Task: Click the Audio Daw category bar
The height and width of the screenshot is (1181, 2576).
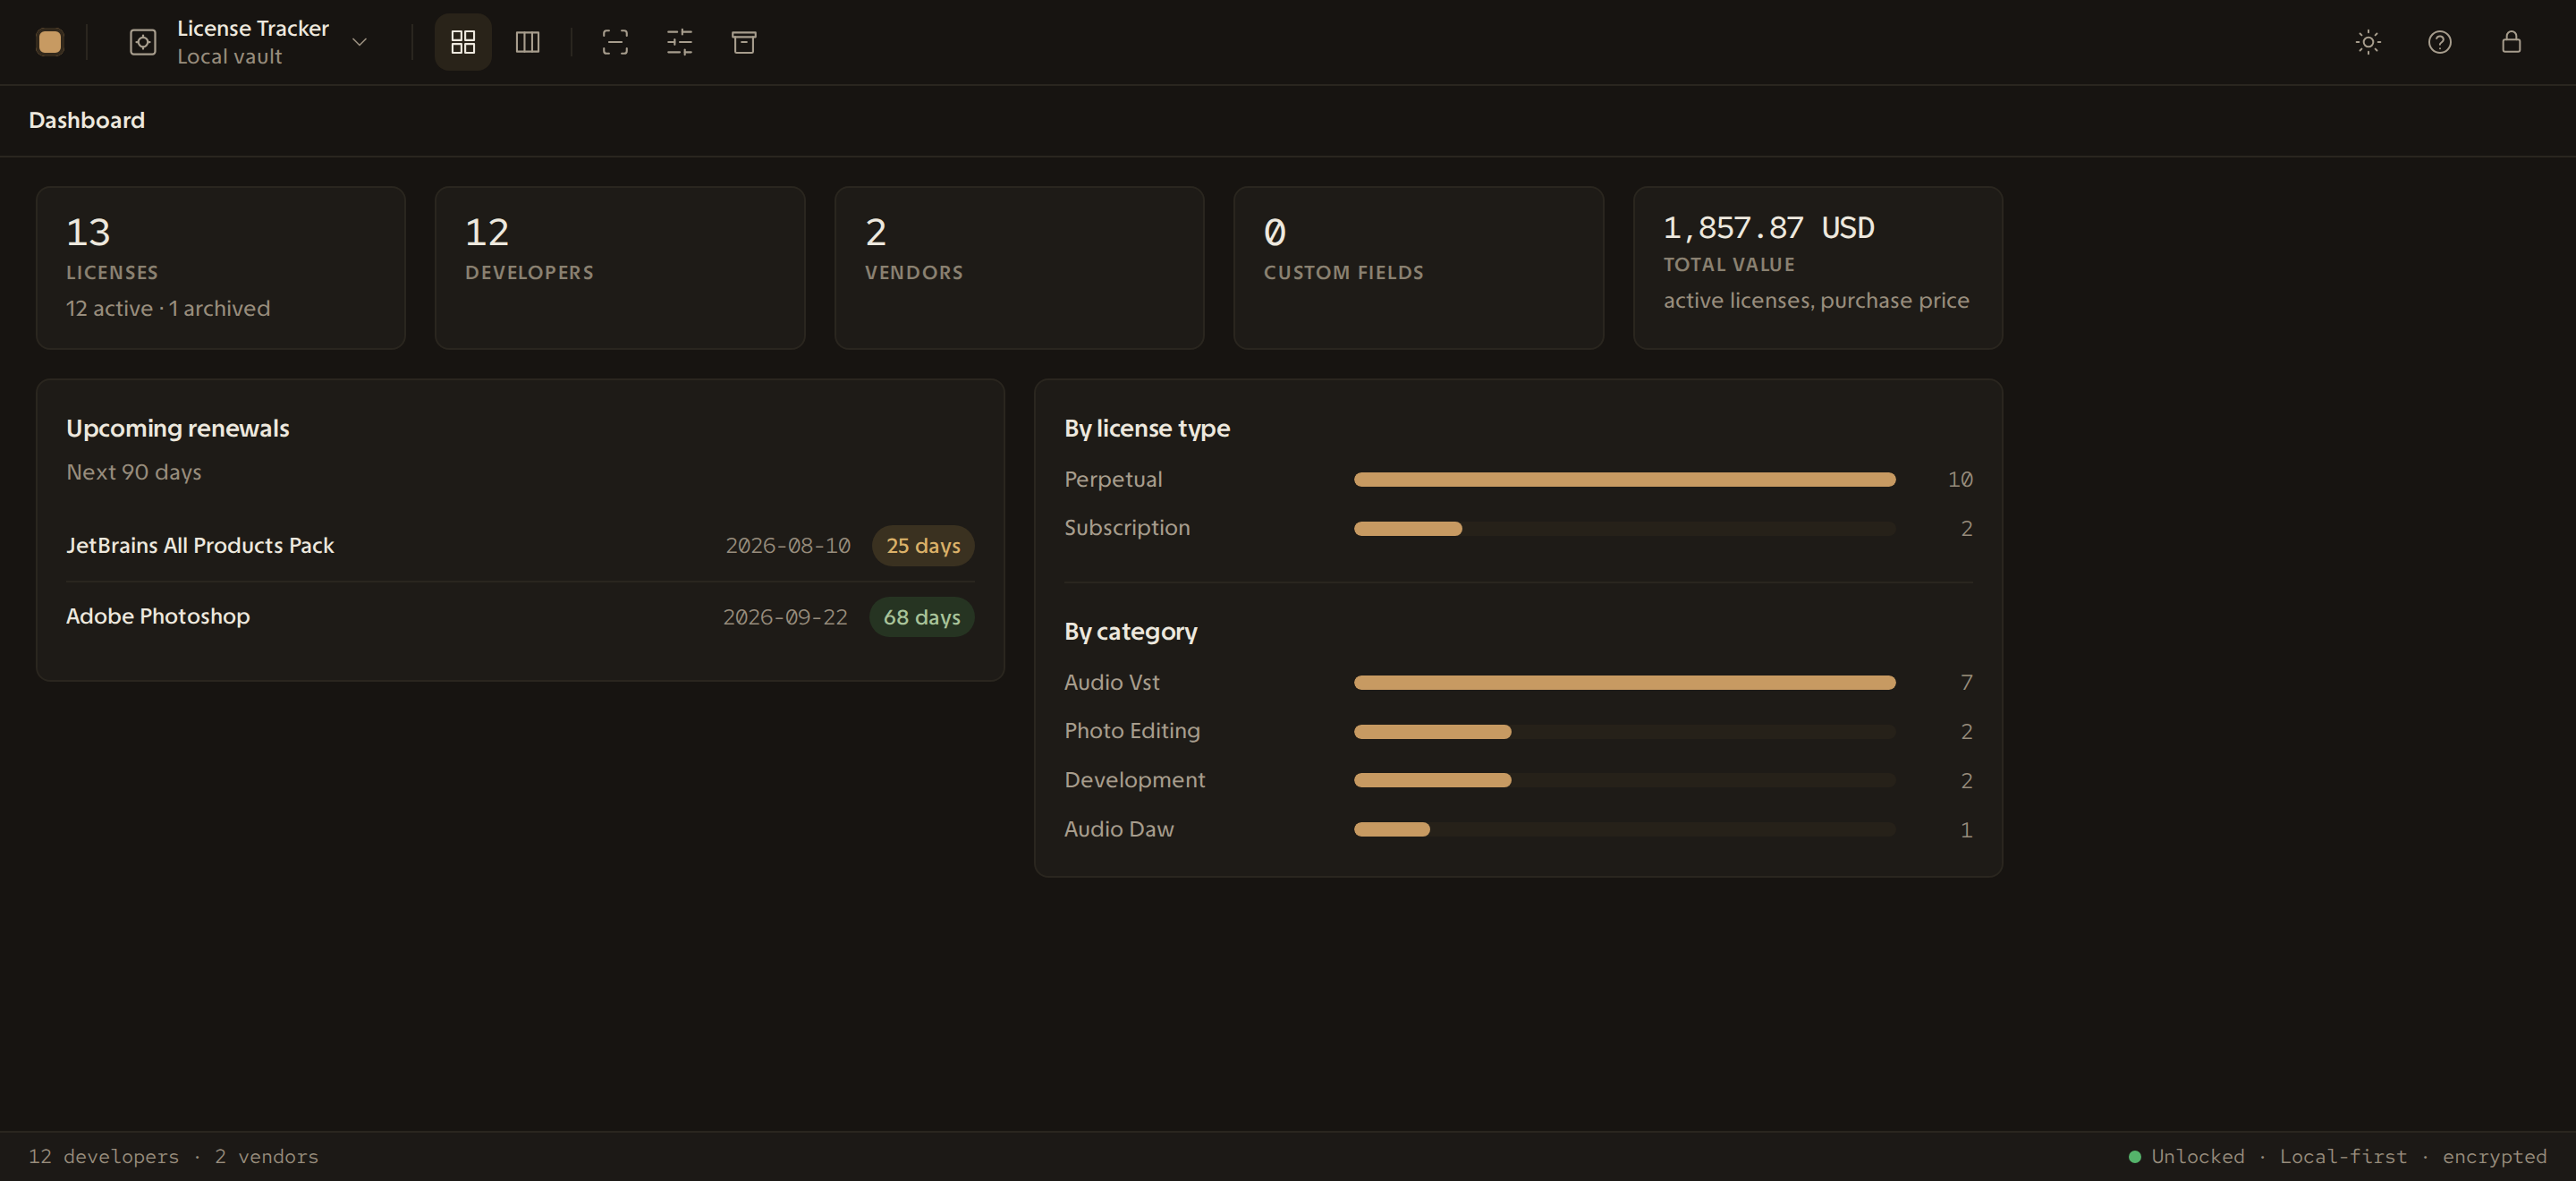Action: (x=1624, y=830)
